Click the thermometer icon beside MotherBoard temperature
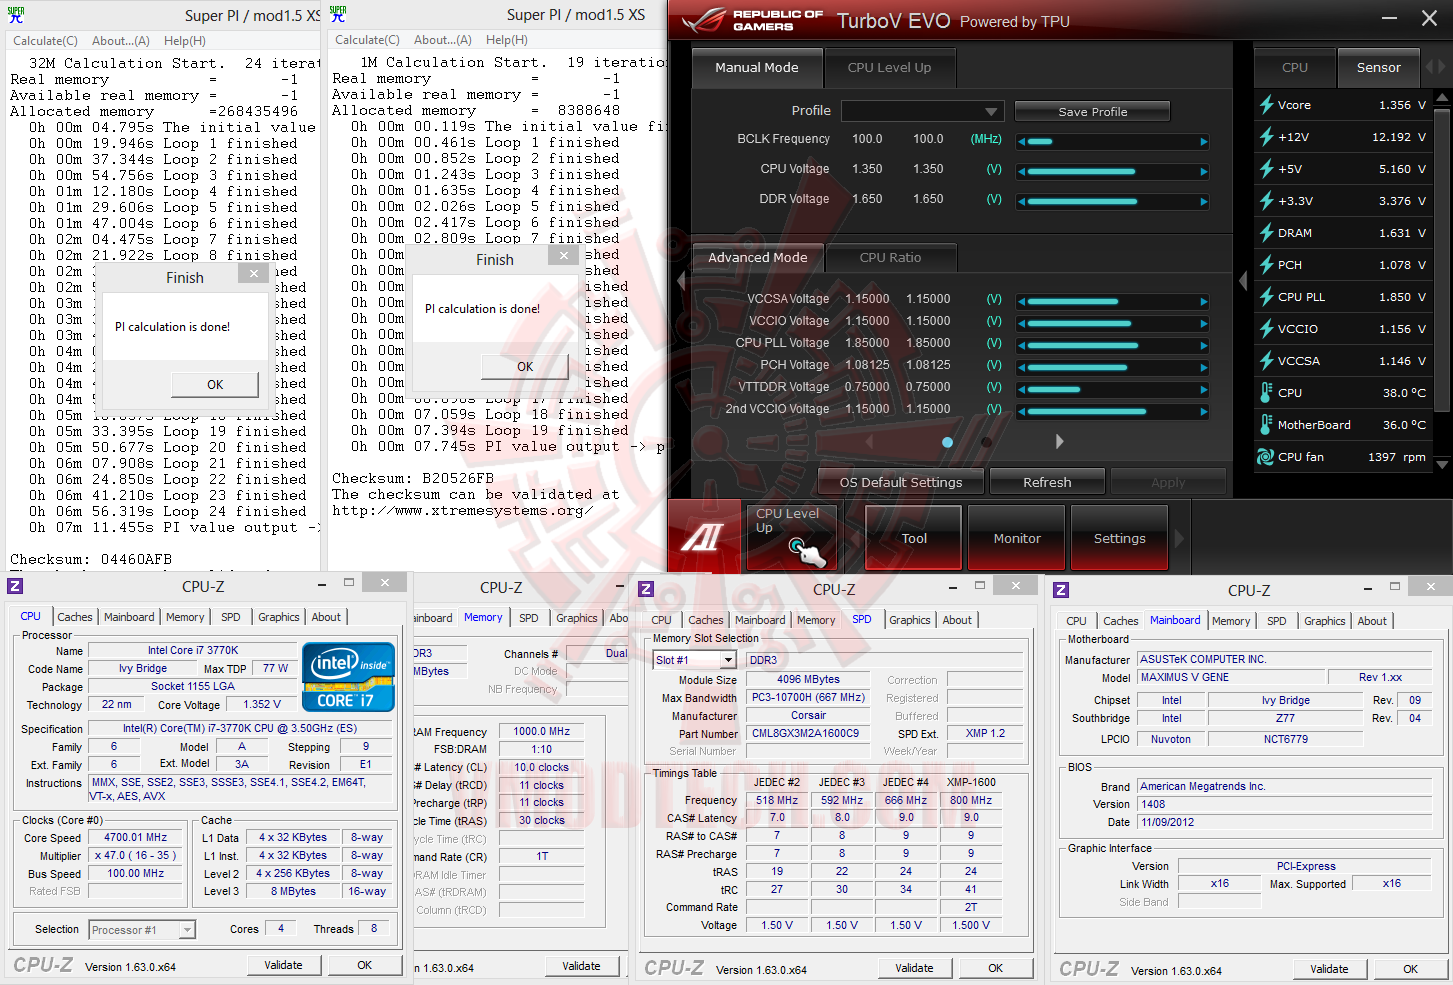This screenshot has width=1453, height=985. 1267,425
